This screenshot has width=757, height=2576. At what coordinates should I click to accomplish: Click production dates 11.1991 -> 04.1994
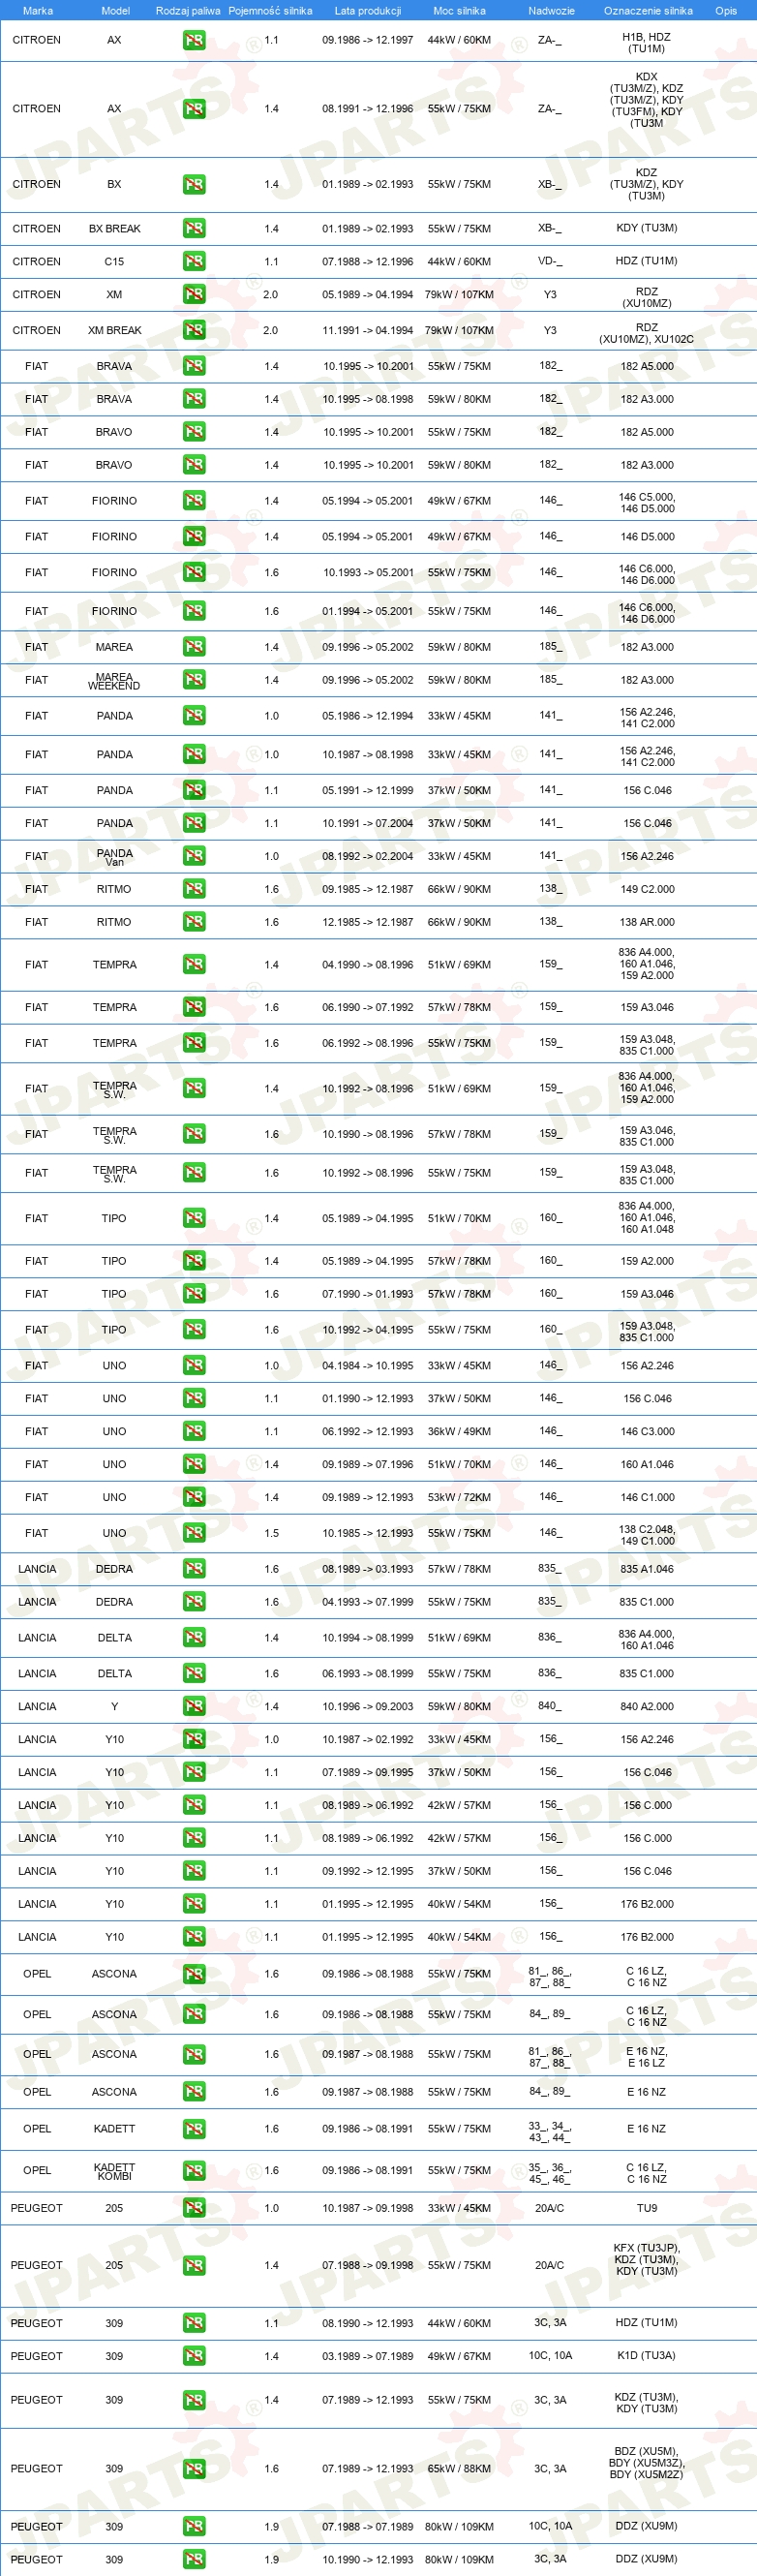(367, 331)
